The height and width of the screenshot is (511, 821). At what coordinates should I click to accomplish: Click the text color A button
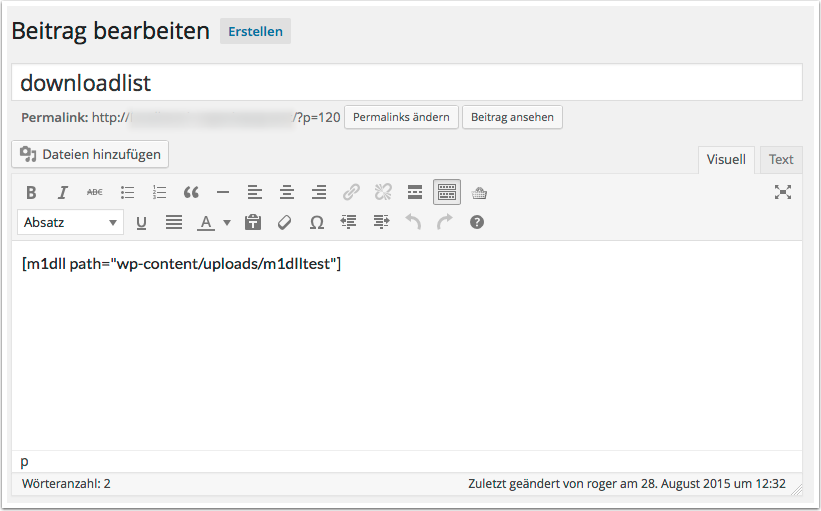206,223
